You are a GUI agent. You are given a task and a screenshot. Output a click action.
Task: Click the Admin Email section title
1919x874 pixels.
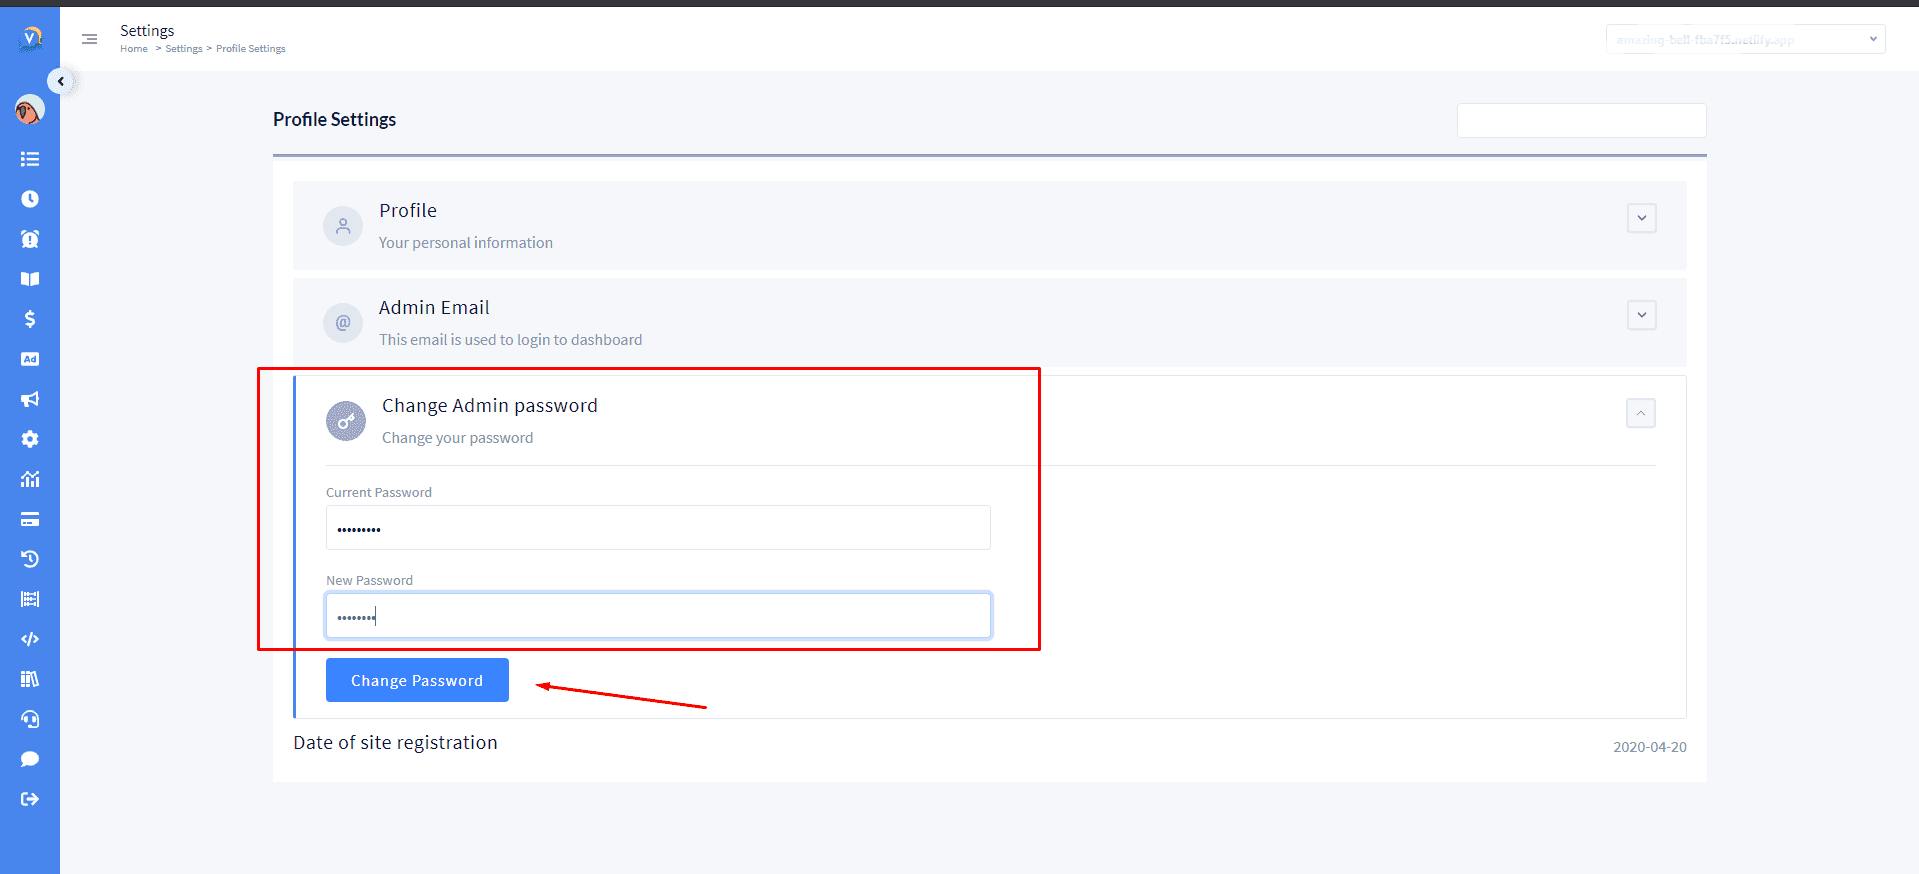[434, 307]
